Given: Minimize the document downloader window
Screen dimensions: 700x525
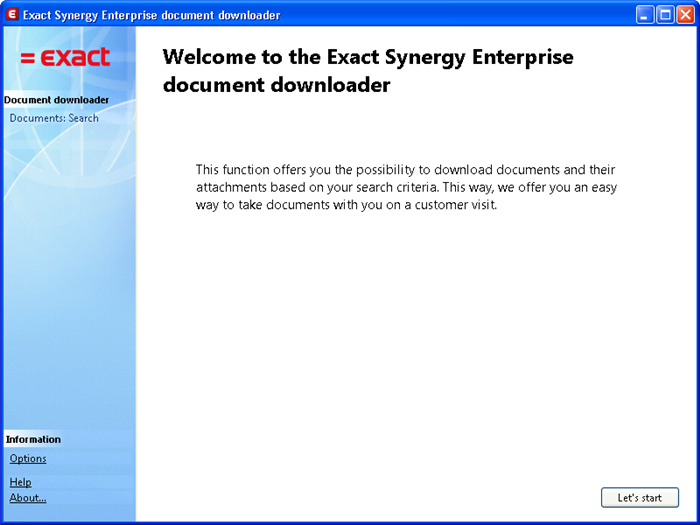Looking at the screenshot, I should 645,15.
